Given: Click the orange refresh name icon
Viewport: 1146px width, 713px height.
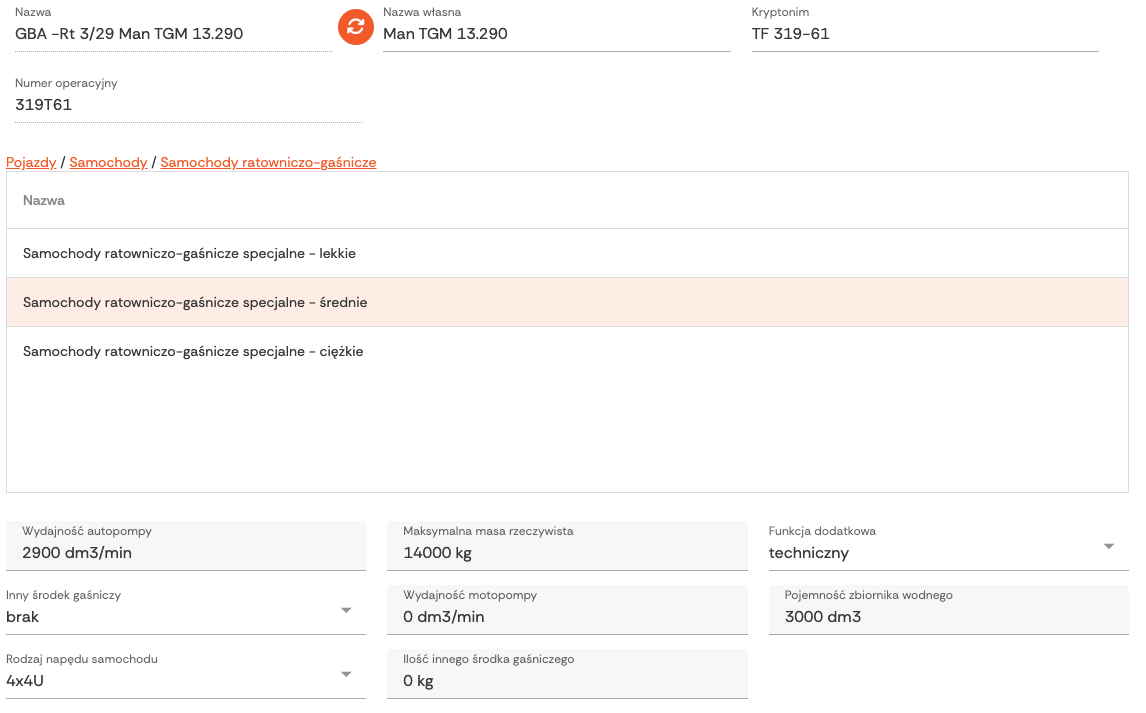Looking at the screenshot, I should point(354,27).
